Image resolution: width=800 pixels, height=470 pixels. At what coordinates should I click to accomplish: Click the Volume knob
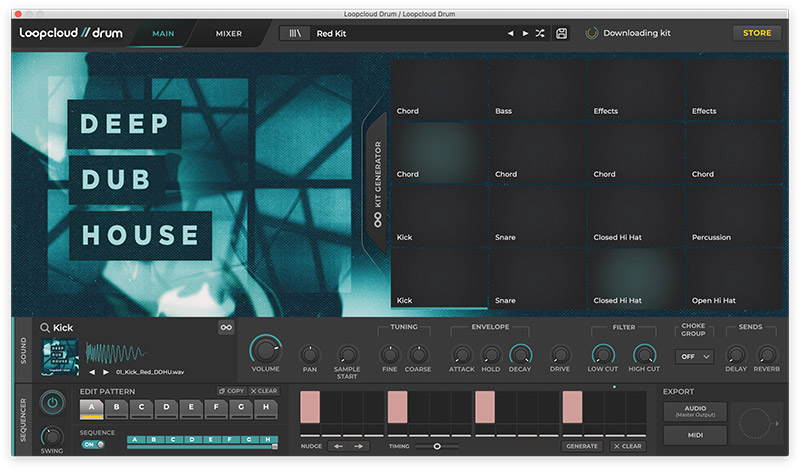(x=265, y=350)
